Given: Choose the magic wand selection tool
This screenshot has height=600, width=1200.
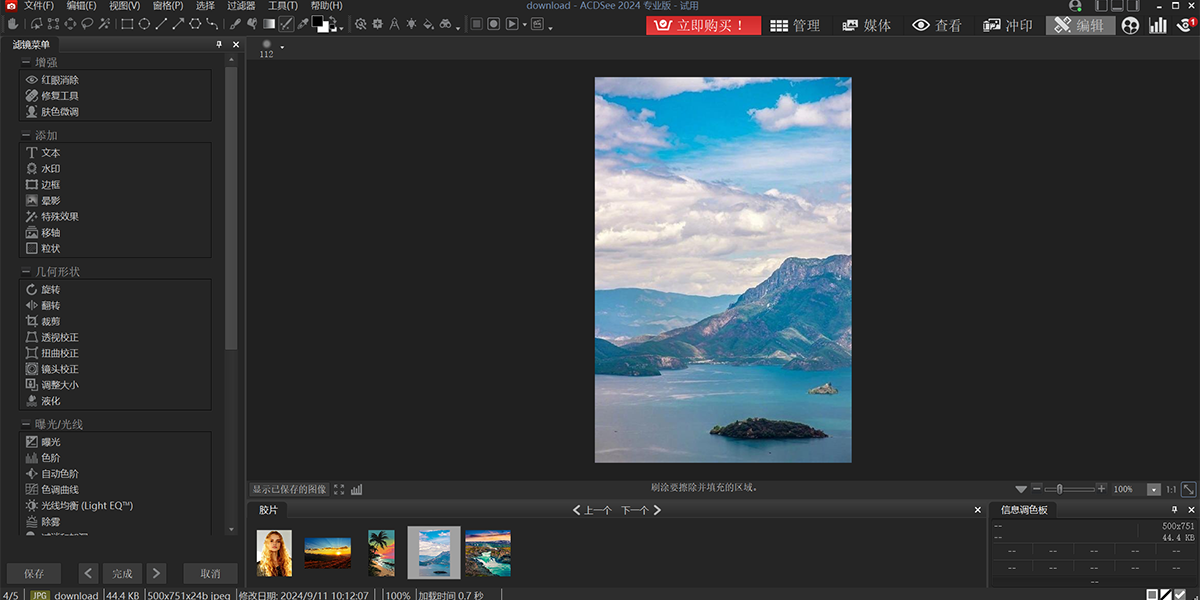Looking at the screenshot, I should point(105,23).
